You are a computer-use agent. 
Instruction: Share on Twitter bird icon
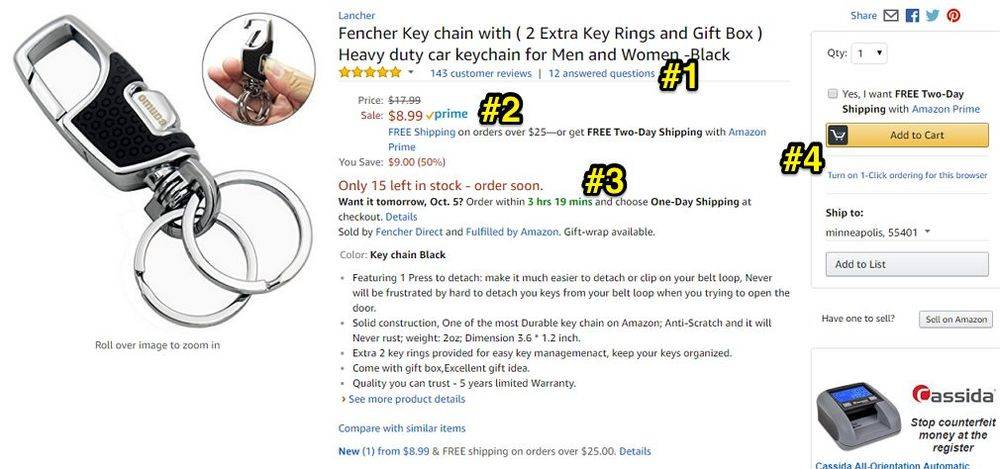pyautogui.click(x=932, y=15)
